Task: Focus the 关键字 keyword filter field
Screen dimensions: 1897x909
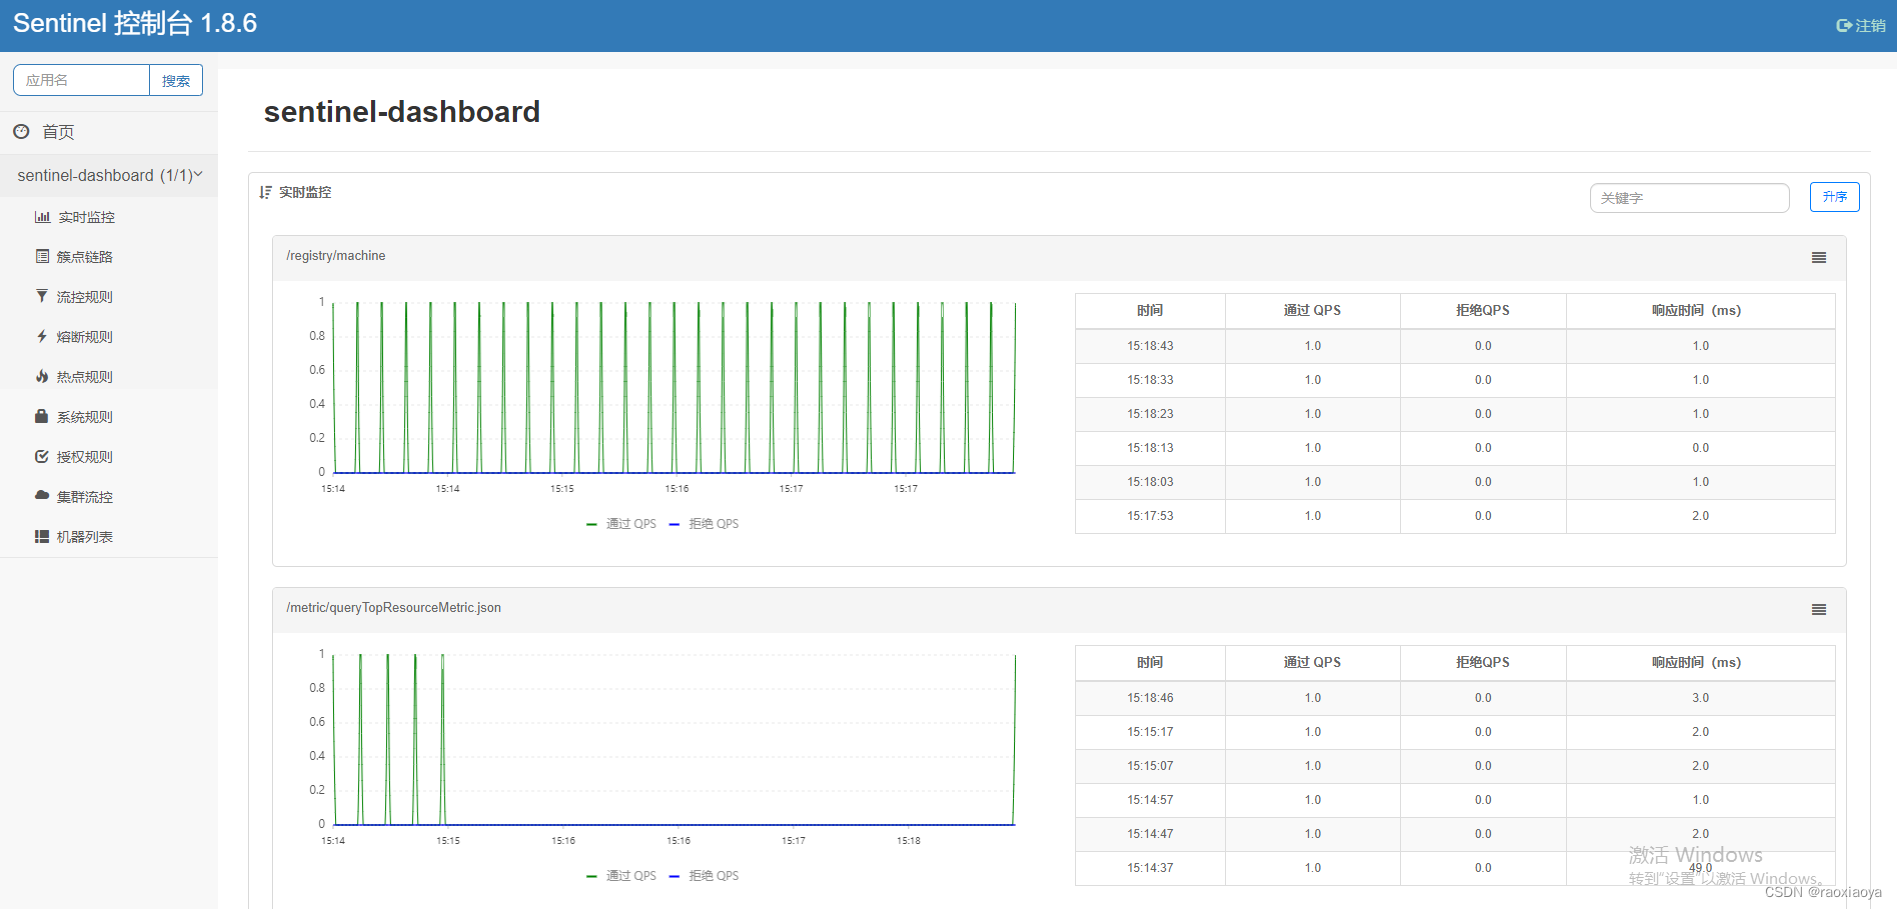Action: 1689,198
